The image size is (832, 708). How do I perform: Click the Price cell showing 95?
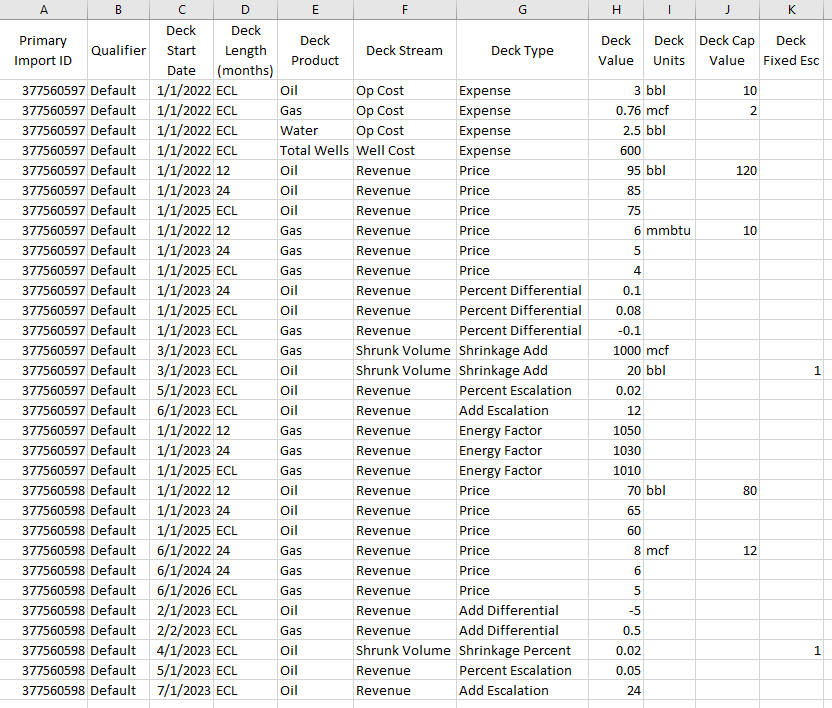pyautogui.click(x=616, y=170)
